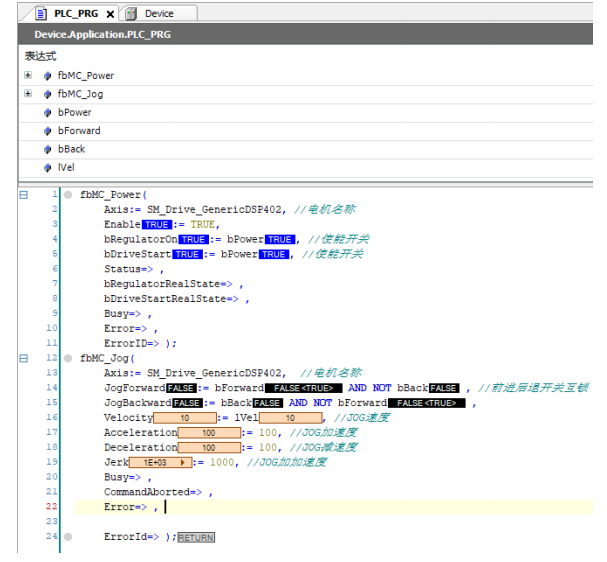Click the lVel variable icon
The width and height of the screenshot is (607, 562).
tap(48, 168)
